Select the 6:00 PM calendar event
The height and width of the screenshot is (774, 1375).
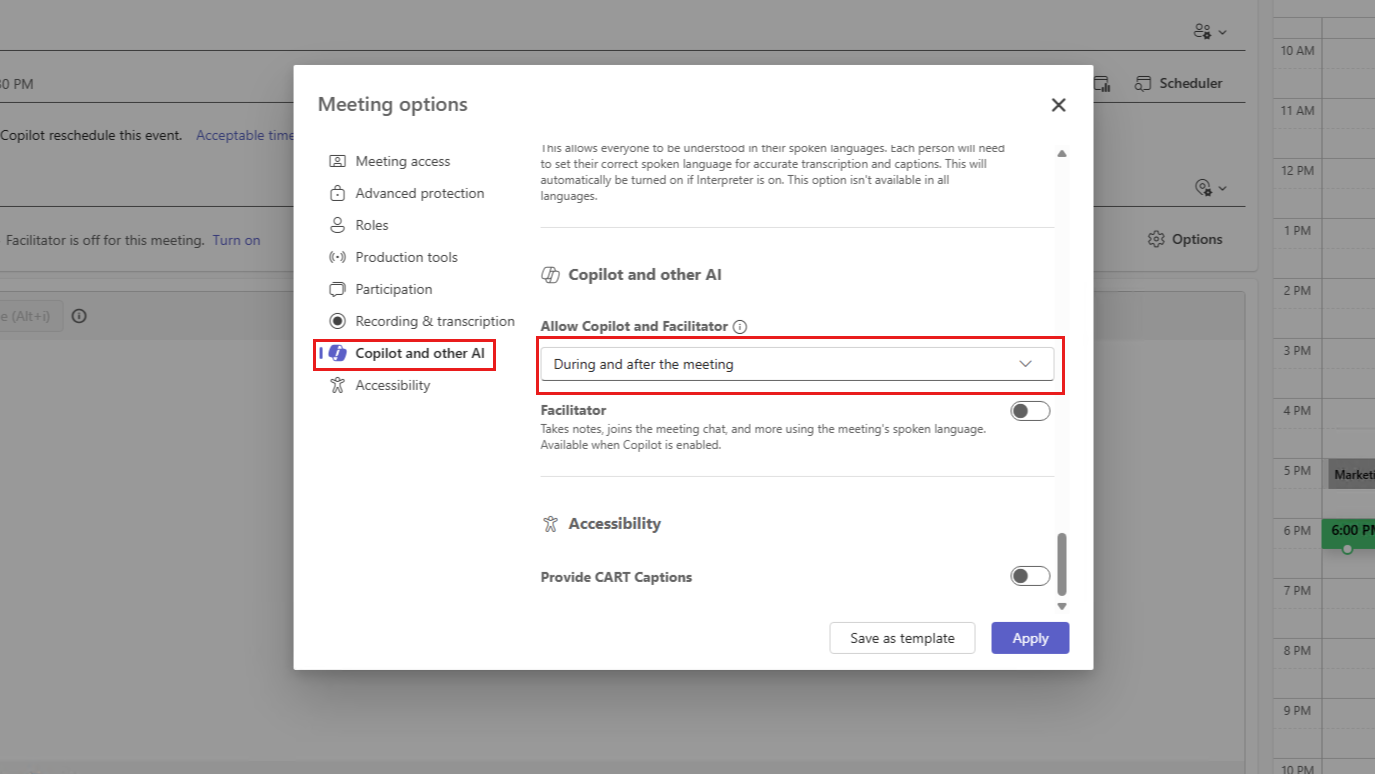coord(1348,533)
